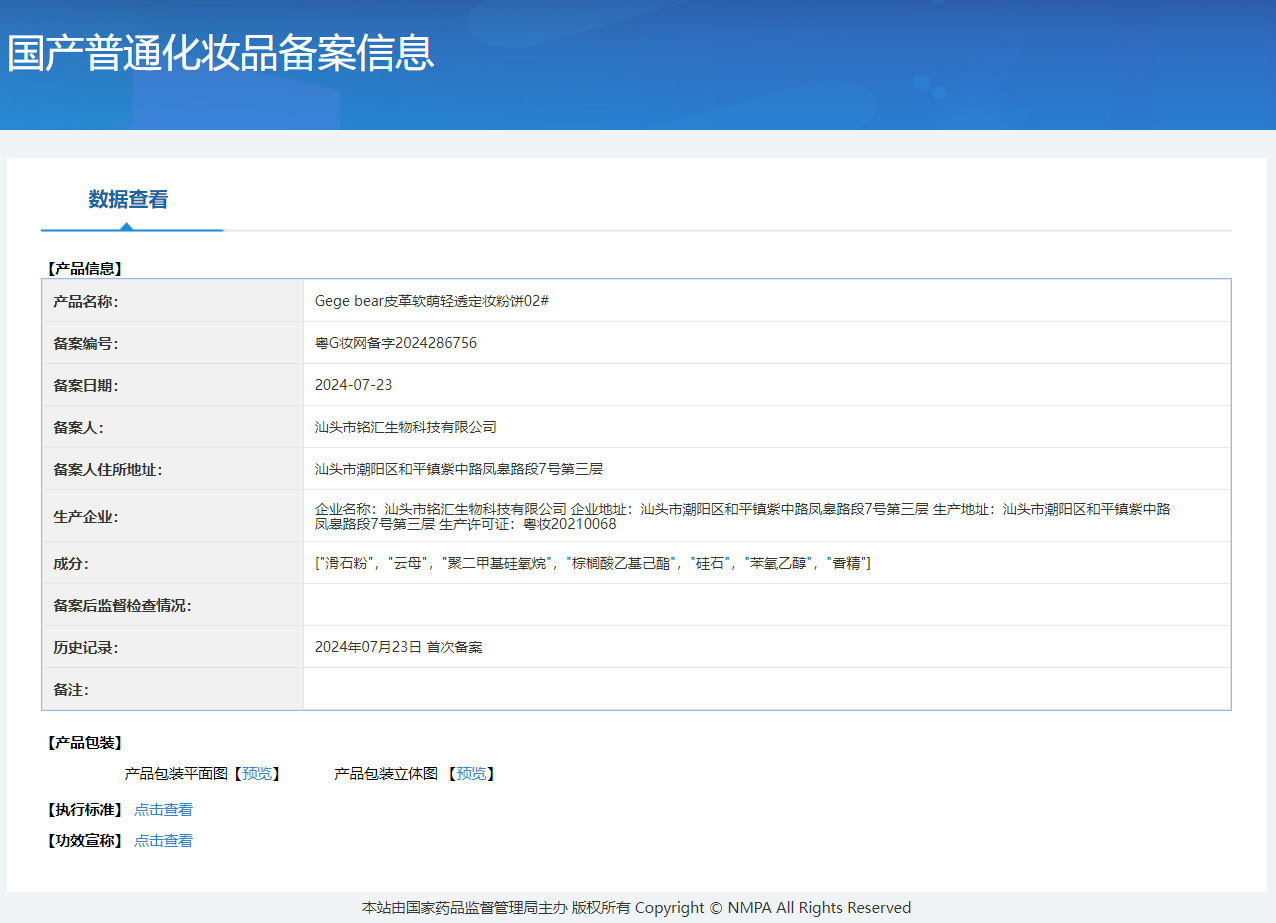1276x923 pixels.
Task: Click the 生产企业 details text with 粤妆20210068
Action: [x=743, y=516]
